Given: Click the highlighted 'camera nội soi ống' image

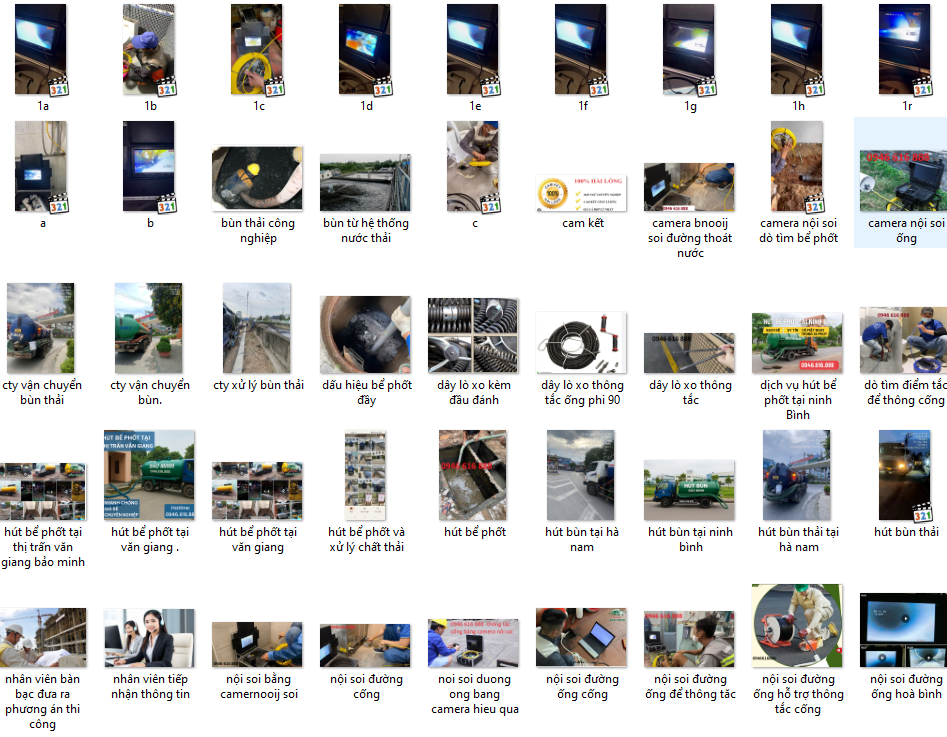Looking at the screenshot, I should [904, 181].
